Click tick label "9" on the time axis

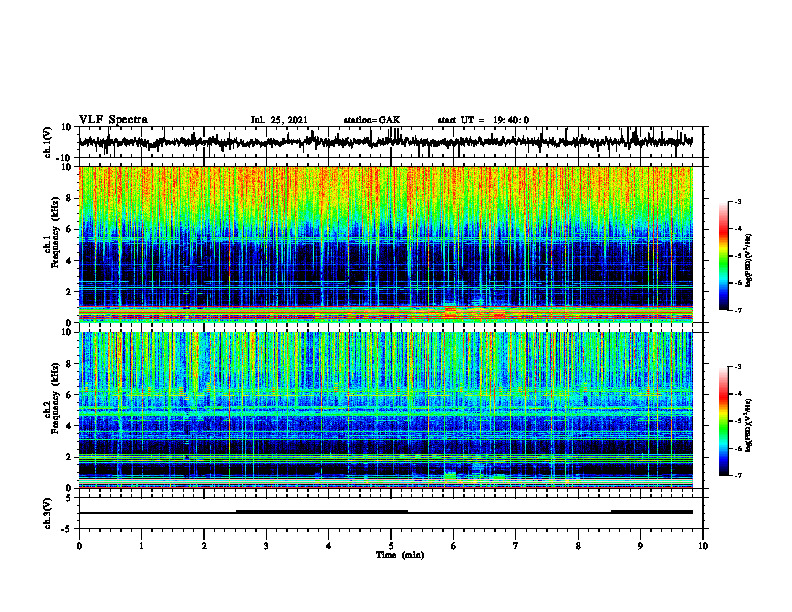coord(640,546)
